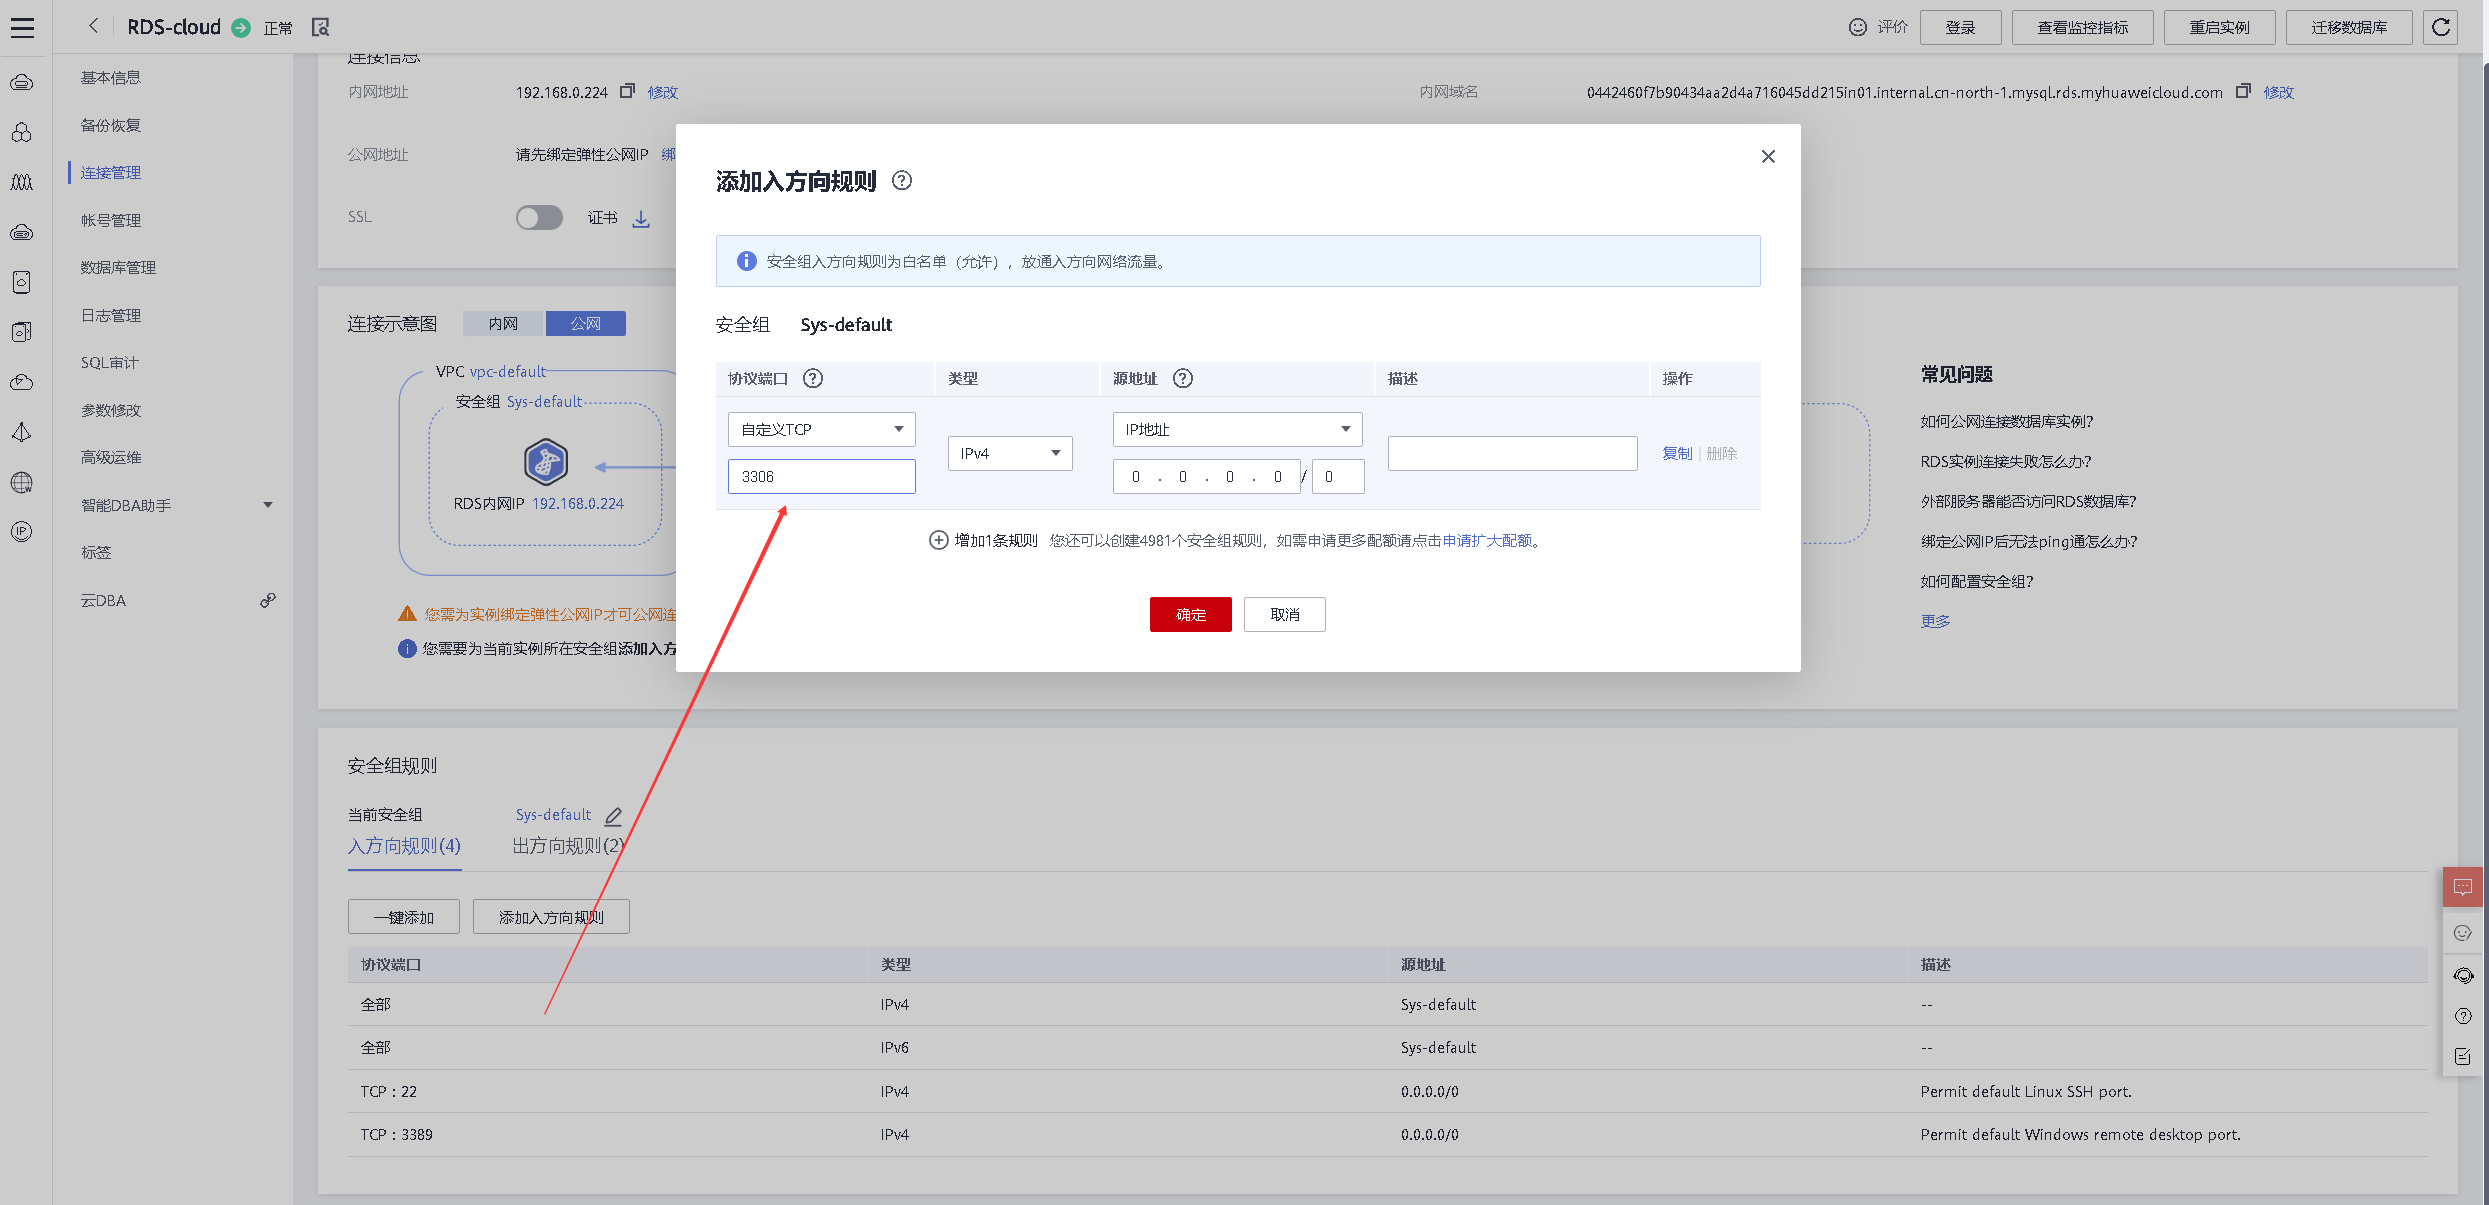Switch to 出方向规则 tab
2489x1205 pixels.
pyautogui.click(x=568, y=846)
